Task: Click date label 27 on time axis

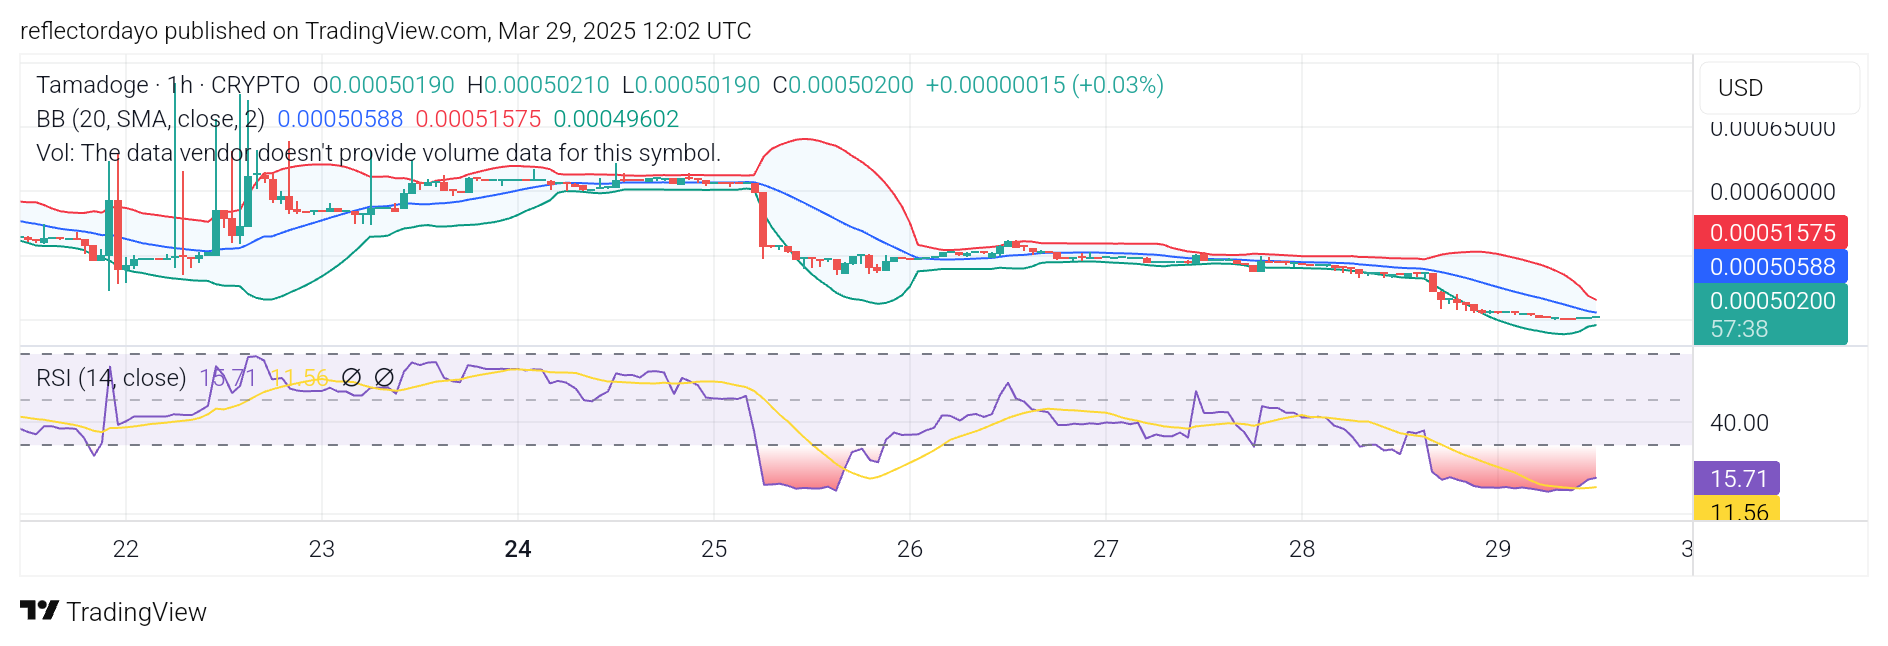Action: tap(1106, 549)
